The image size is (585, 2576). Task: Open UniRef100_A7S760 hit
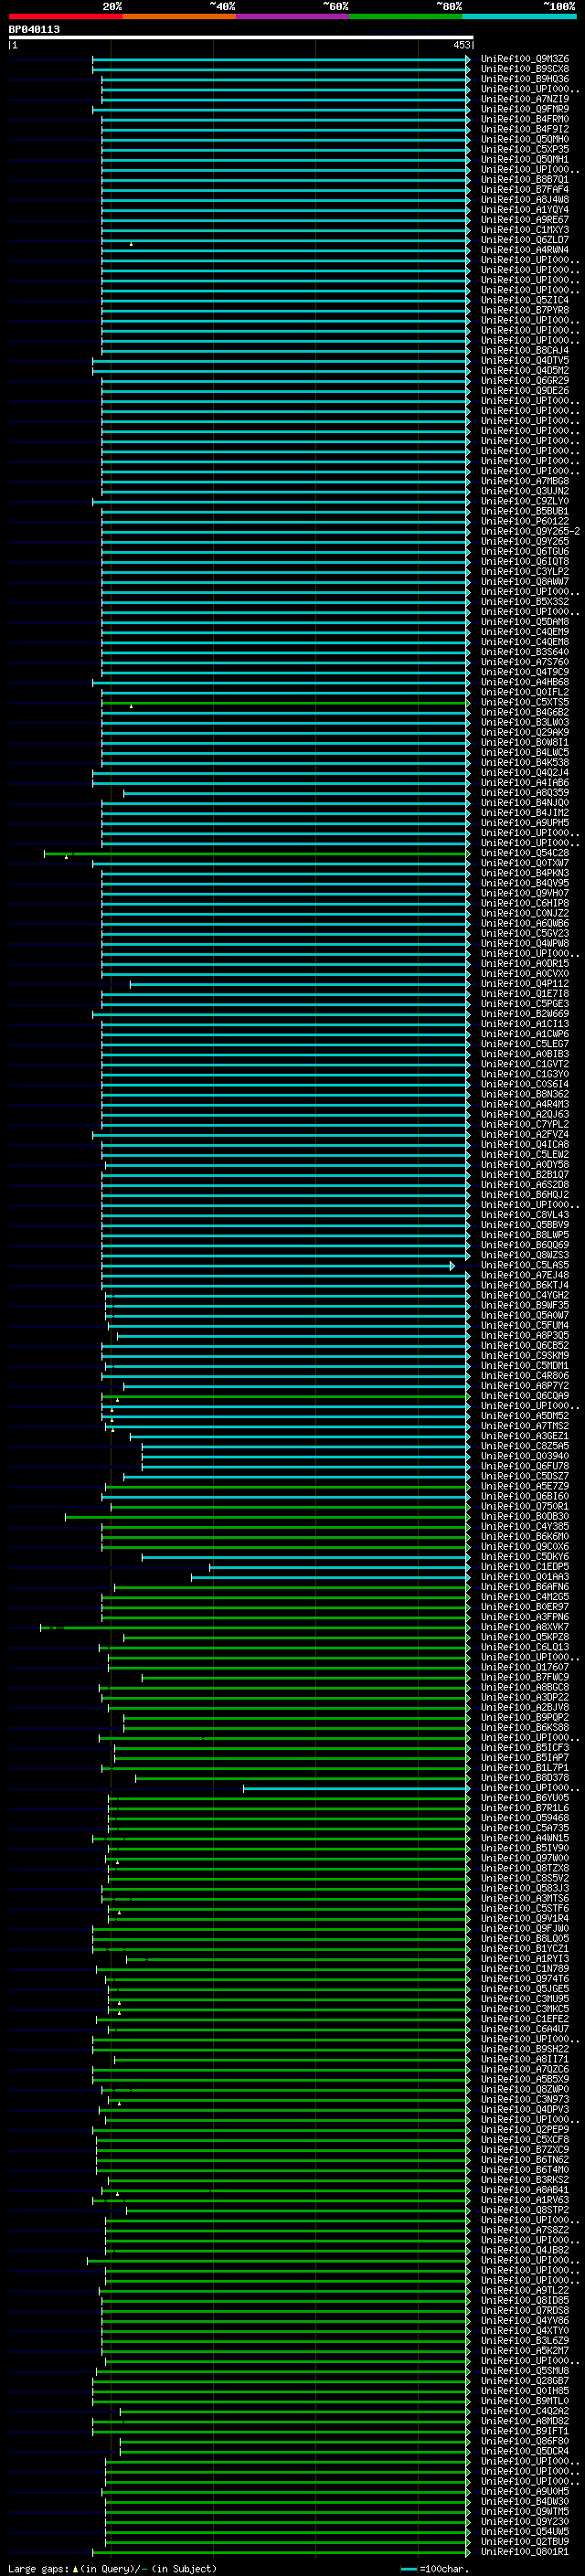pos(524,662)
